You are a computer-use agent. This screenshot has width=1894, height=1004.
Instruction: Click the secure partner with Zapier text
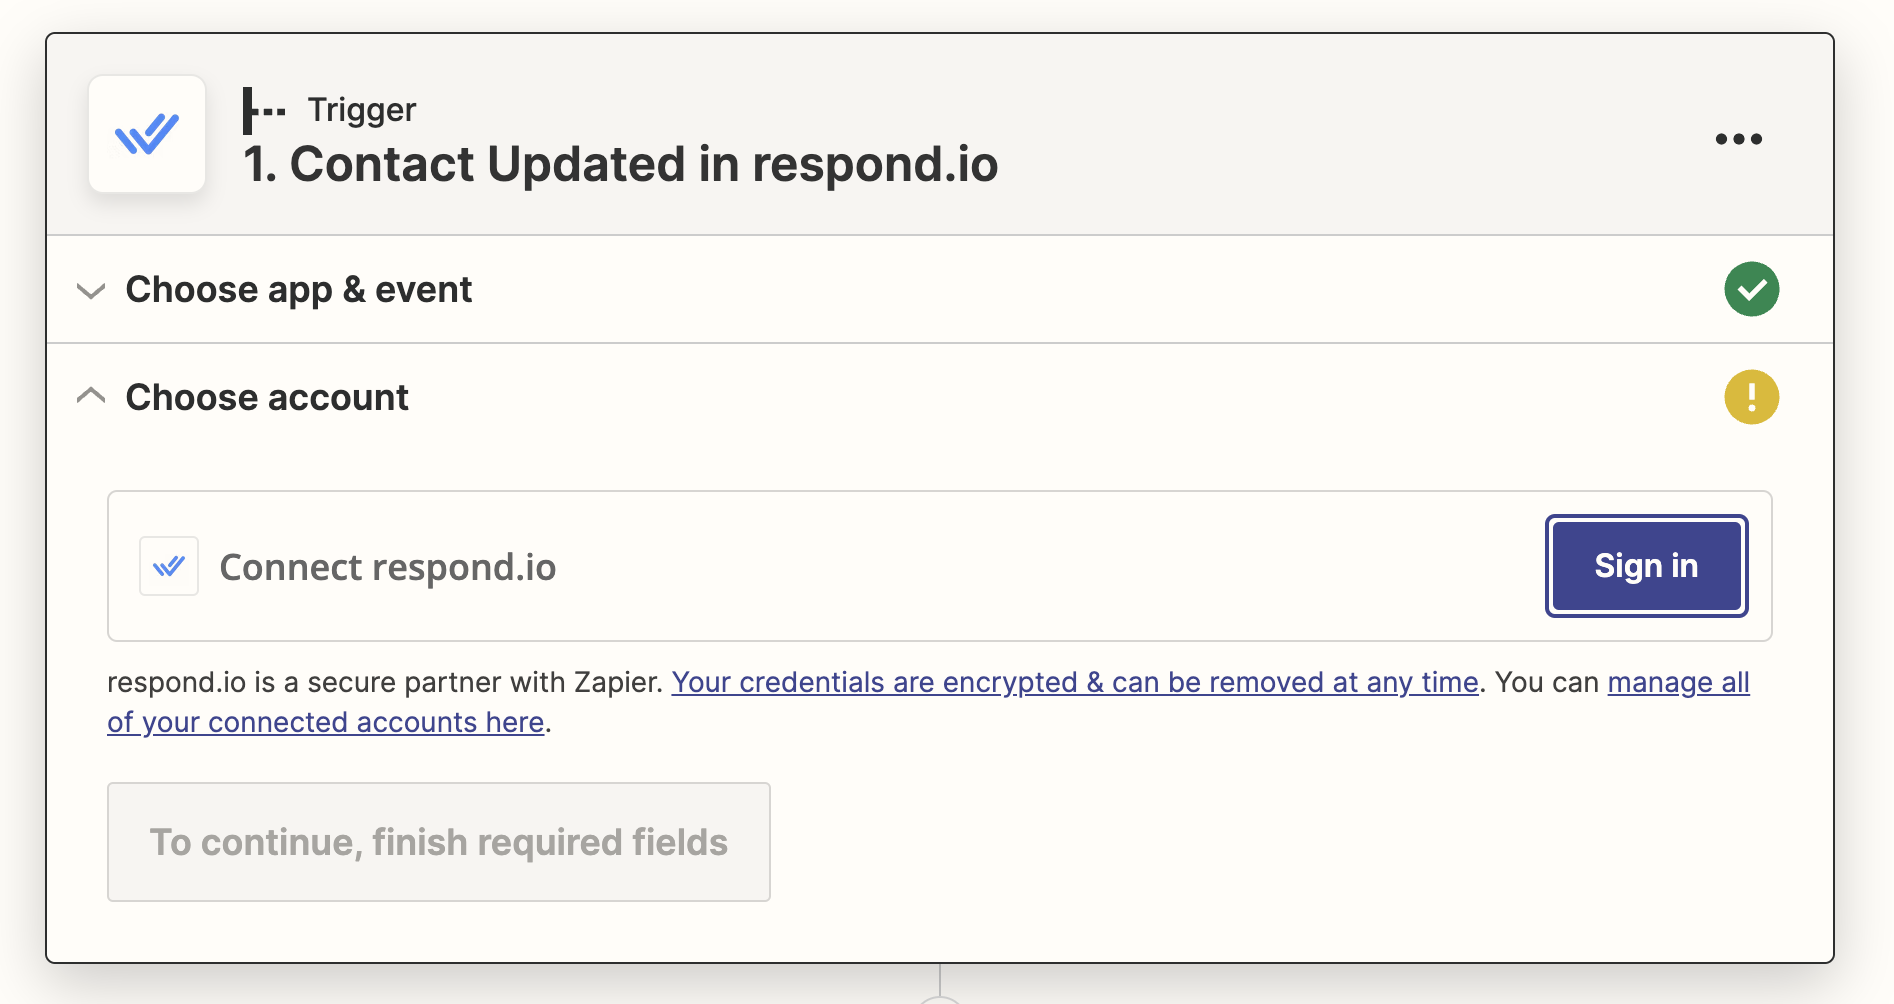point(385,682)
